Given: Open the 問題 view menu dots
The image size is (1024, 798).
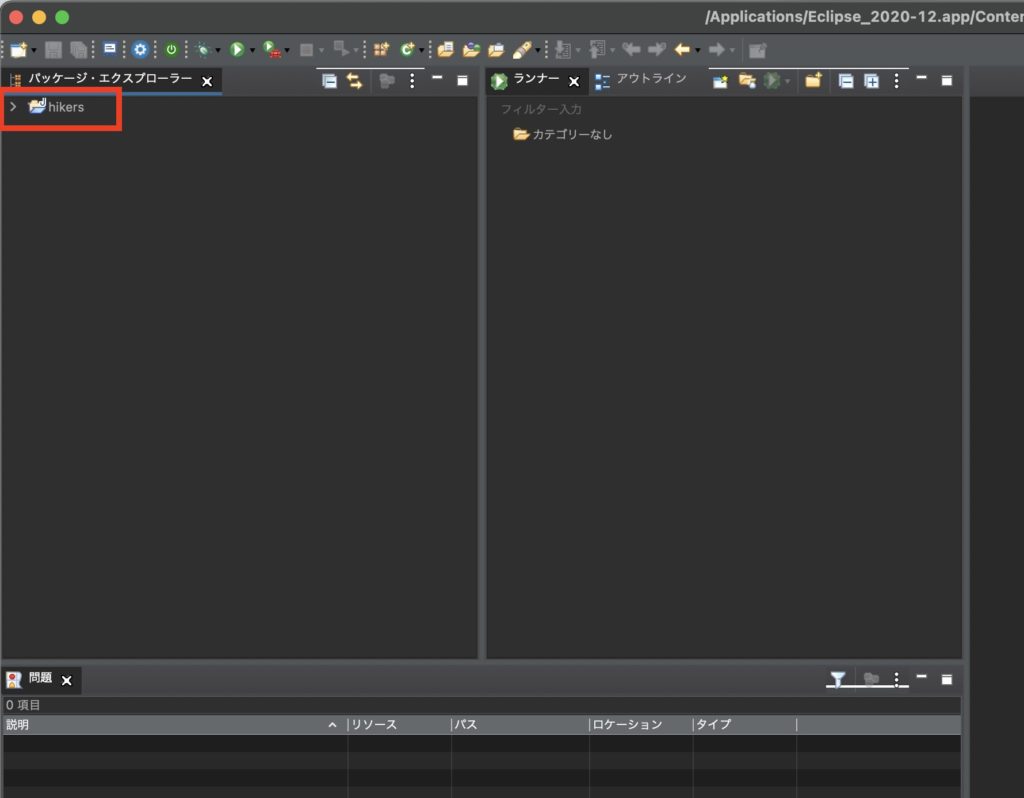Looking at the screenshot, I should (897, 680).
